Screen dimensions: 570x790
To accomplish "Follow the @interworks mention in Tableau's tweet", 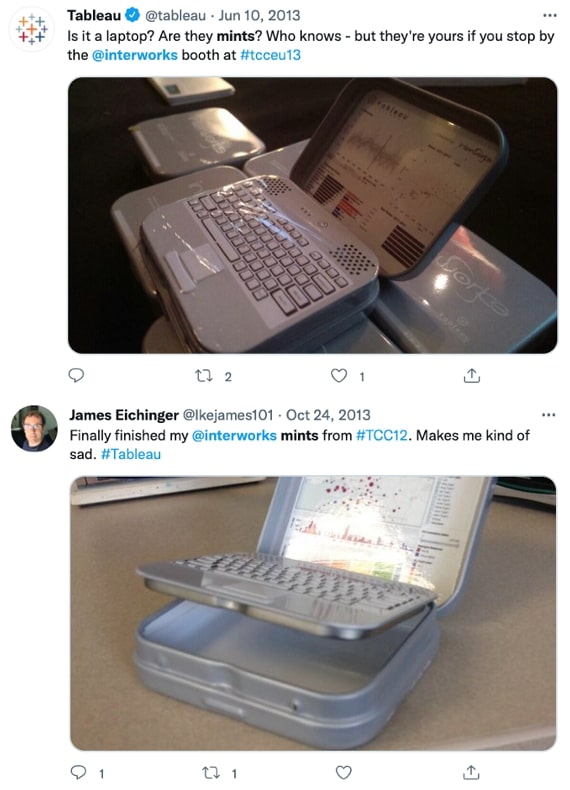I will 135,54.
